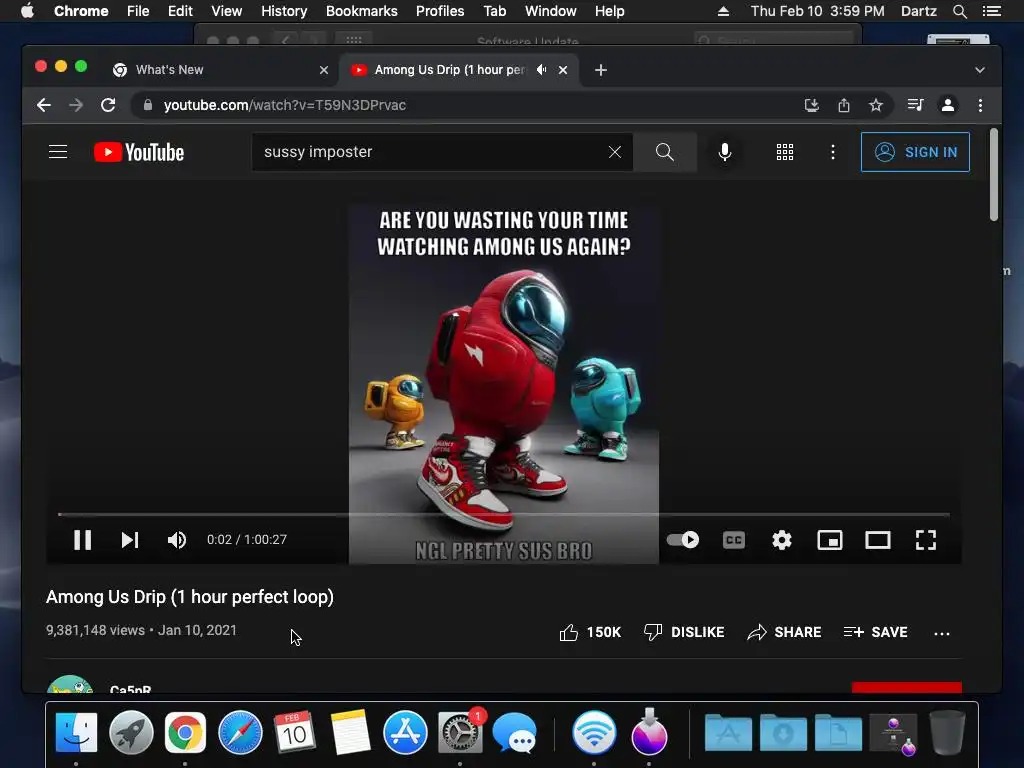Enter full screen mode

tap(926, 540)
